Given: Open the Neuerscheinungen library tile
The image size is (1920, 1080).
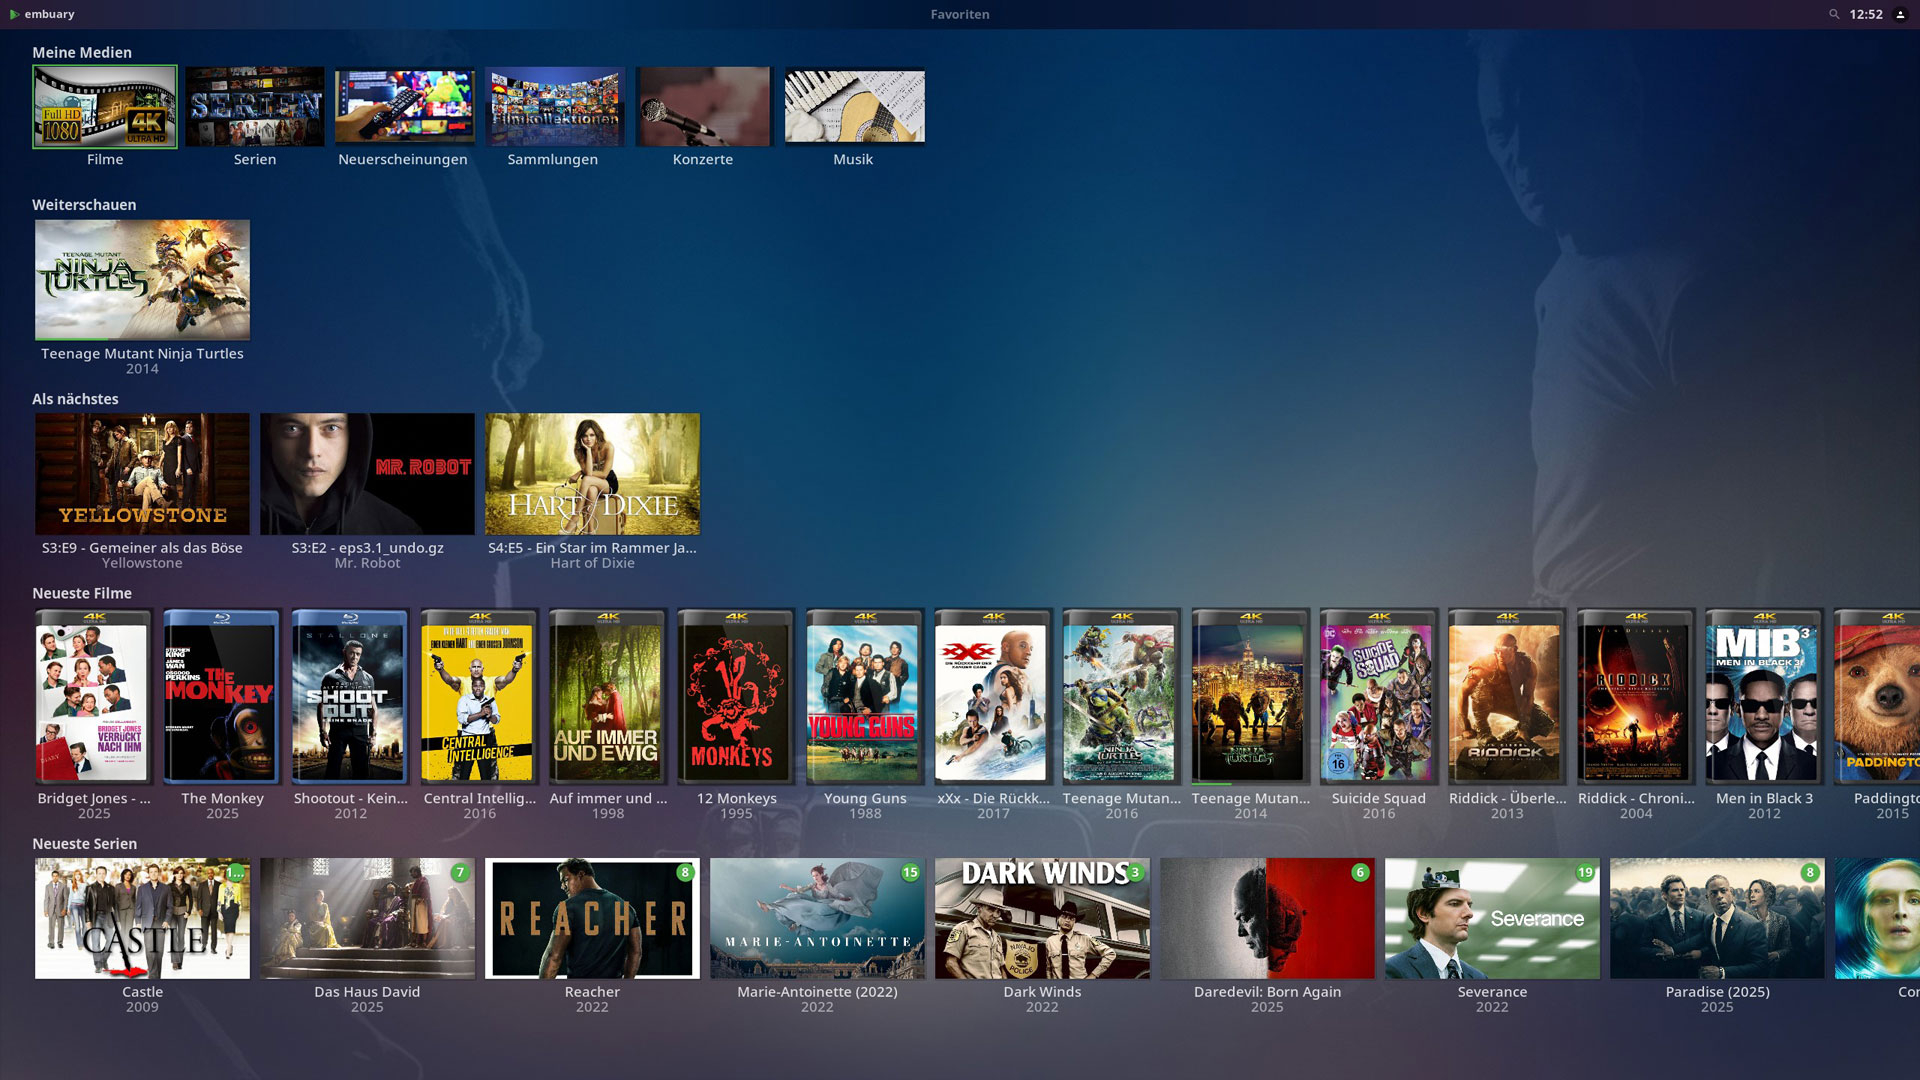Looking at the screenshot, I should point(405,107).
